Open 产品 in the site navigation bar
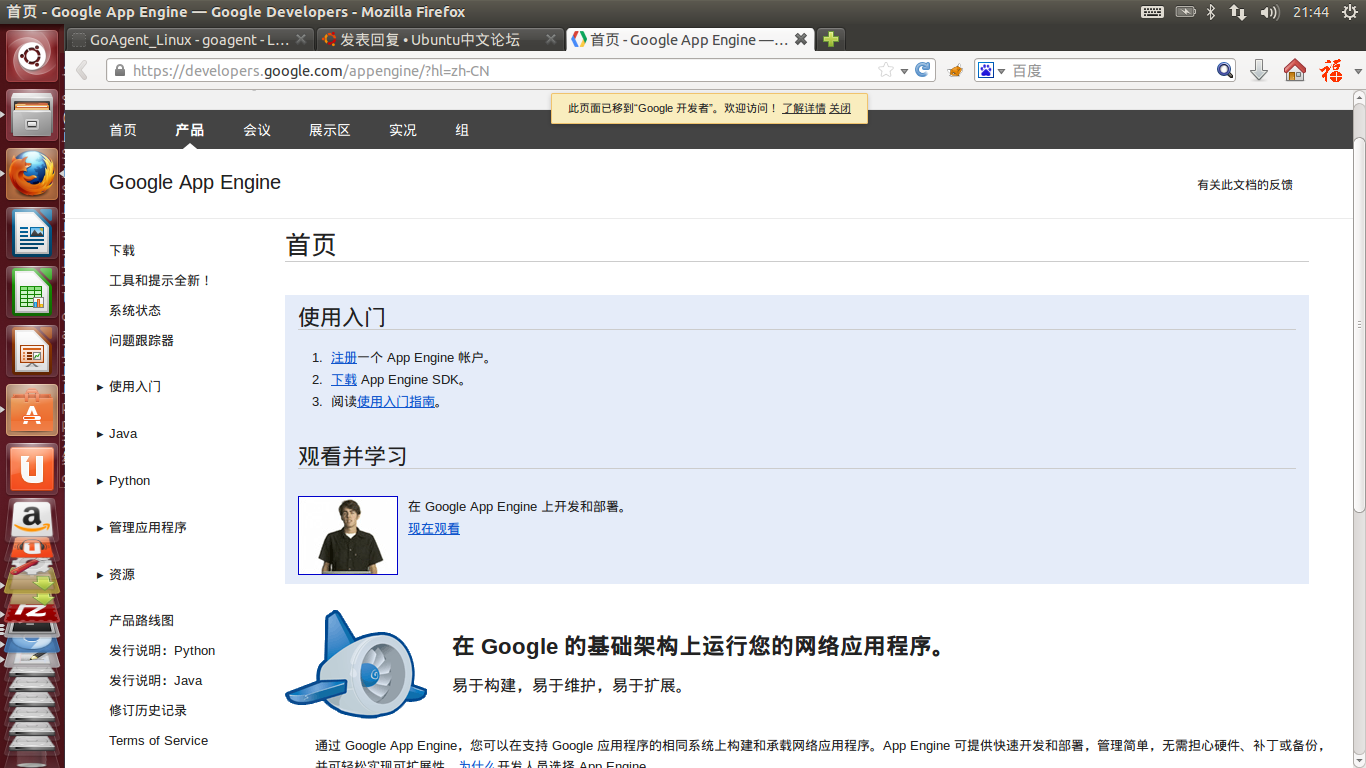 (x=189, y=130)
